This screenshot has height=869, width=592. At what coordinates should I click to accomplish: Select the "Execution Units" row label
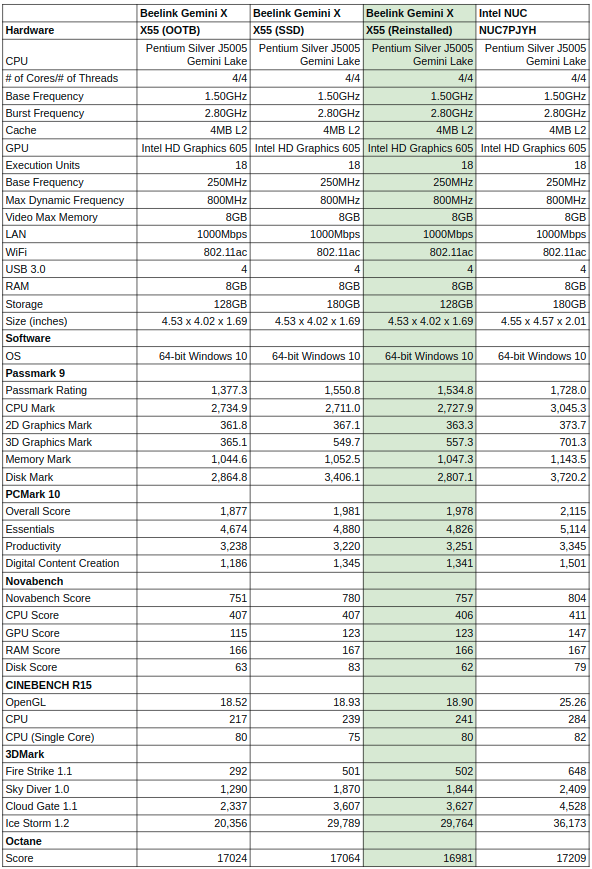point(43,165)
